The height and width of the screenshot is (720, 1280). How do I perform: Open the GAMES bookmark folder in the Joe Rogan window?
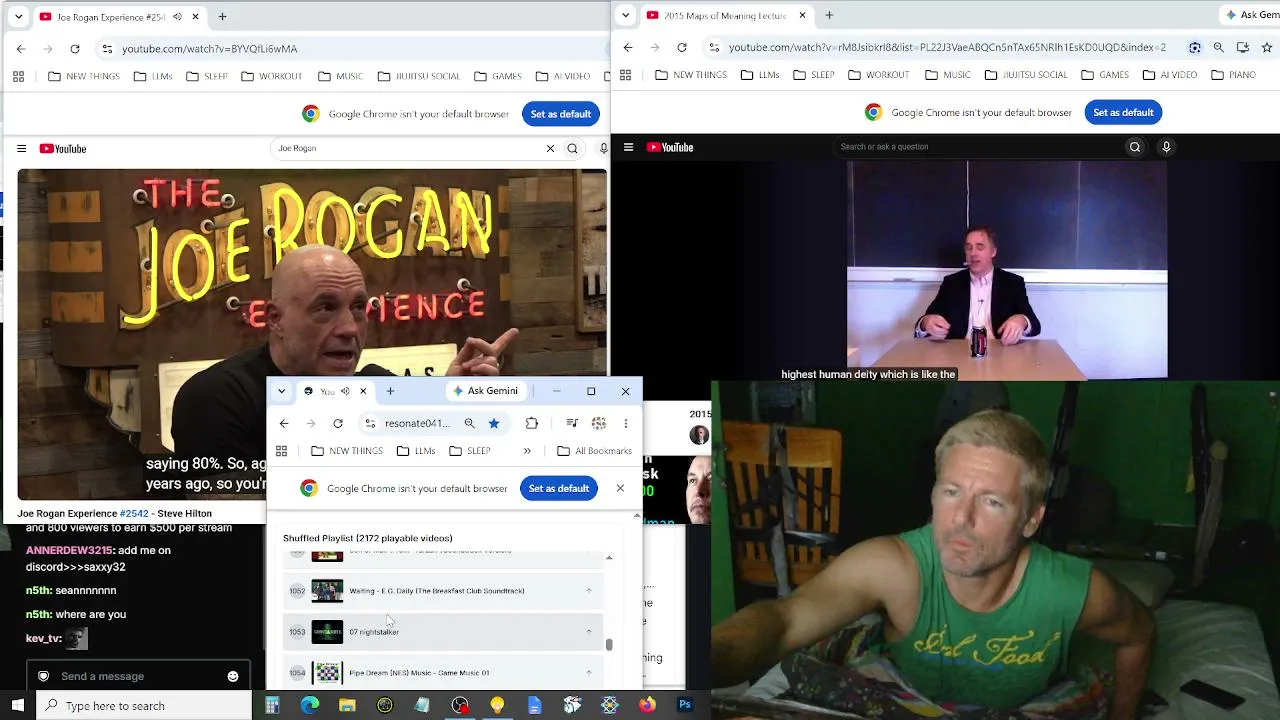pos(498,76)
